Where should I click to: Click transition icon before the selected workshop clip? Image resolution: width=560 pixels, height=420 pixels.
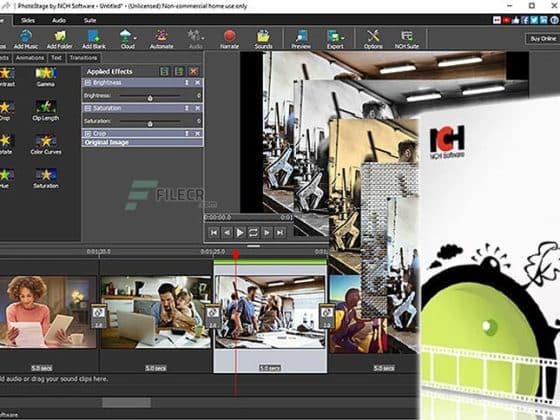click(212, 316)
